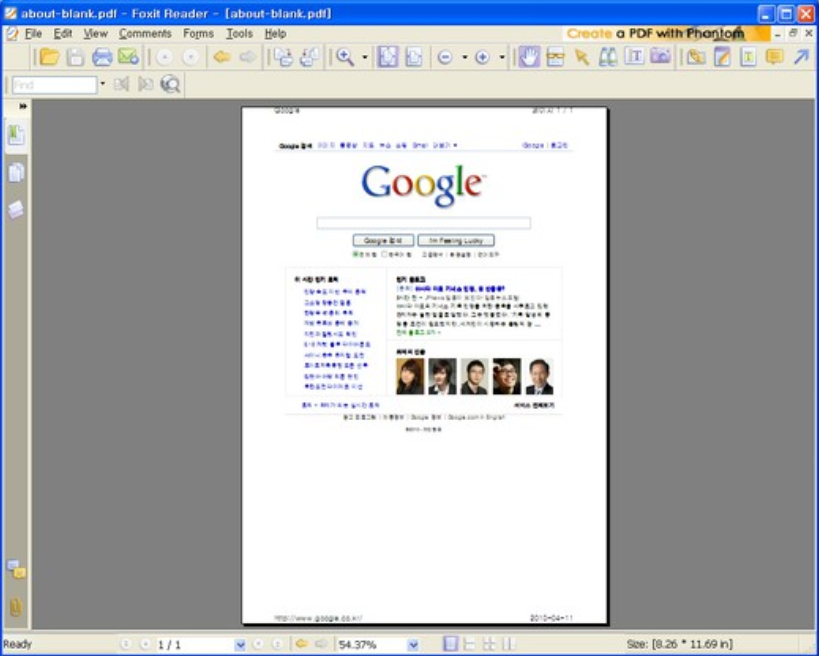Viewport: 819px width, 656px height.
Task: Email the document with the envelope icon
Action: pos(128,56)
